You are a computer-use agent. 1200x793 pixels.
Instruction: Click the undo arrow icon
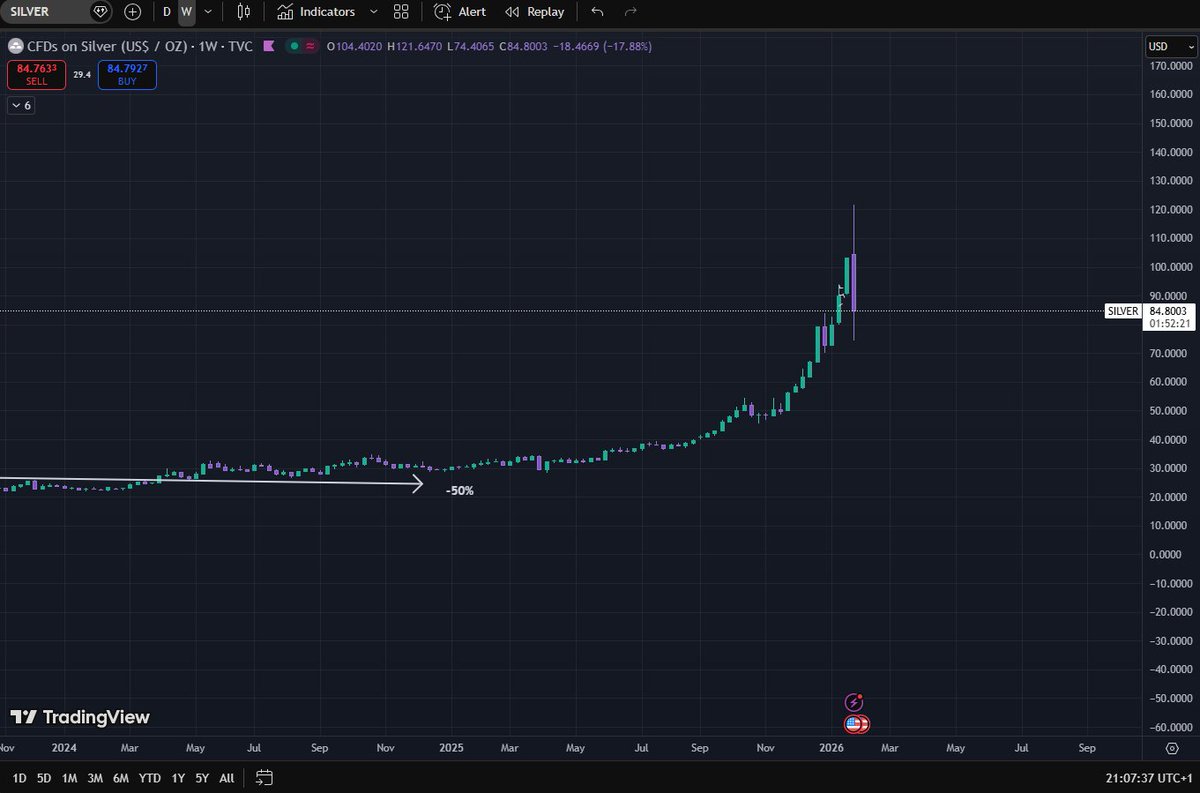596,11
